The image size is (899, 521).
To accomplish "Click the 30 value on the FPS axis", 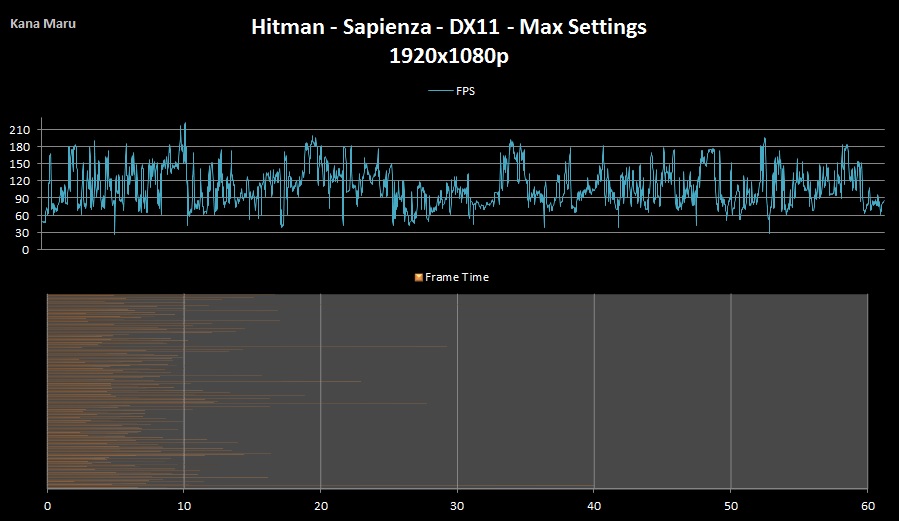I will coord(22,233).
